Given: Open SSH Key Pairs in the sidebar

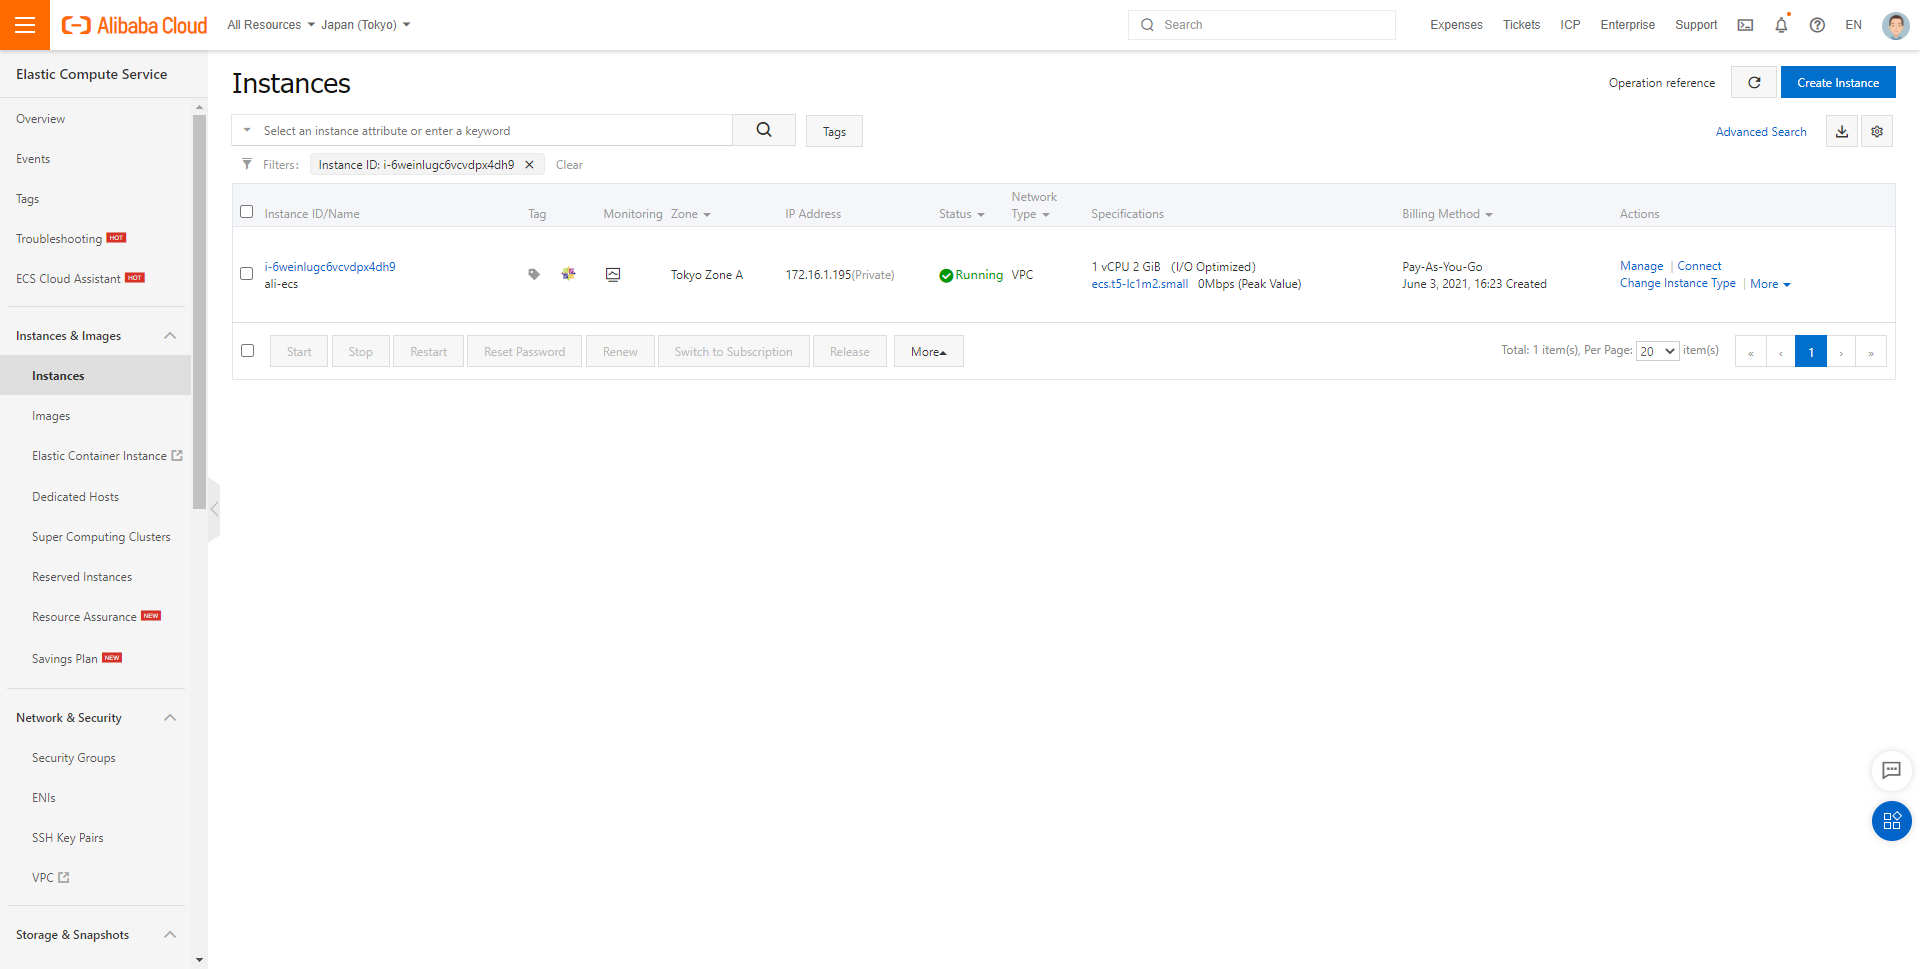Looking at the screenshot, I should point(68,838).
